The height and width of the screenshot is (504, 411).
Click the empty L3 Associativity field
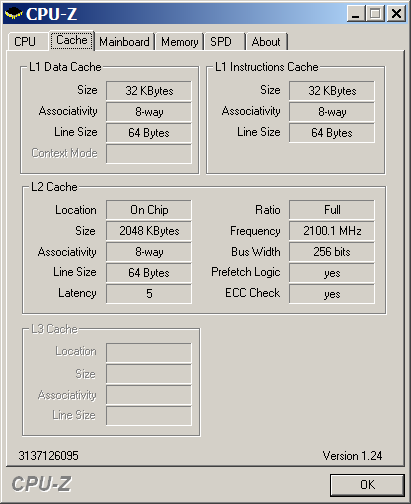pyautogui.click(x=149, y=395)
